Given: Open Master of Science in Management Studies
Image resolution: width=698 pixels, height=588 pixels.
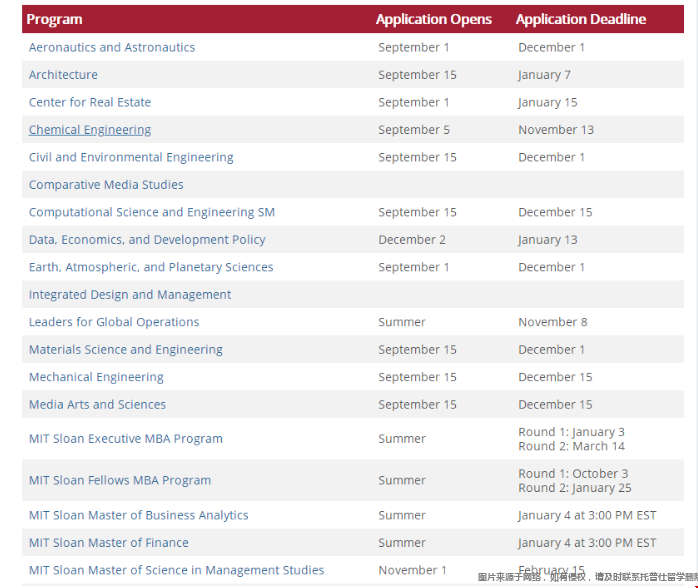Looking at the screenshot, I should [x=176, y=570].
